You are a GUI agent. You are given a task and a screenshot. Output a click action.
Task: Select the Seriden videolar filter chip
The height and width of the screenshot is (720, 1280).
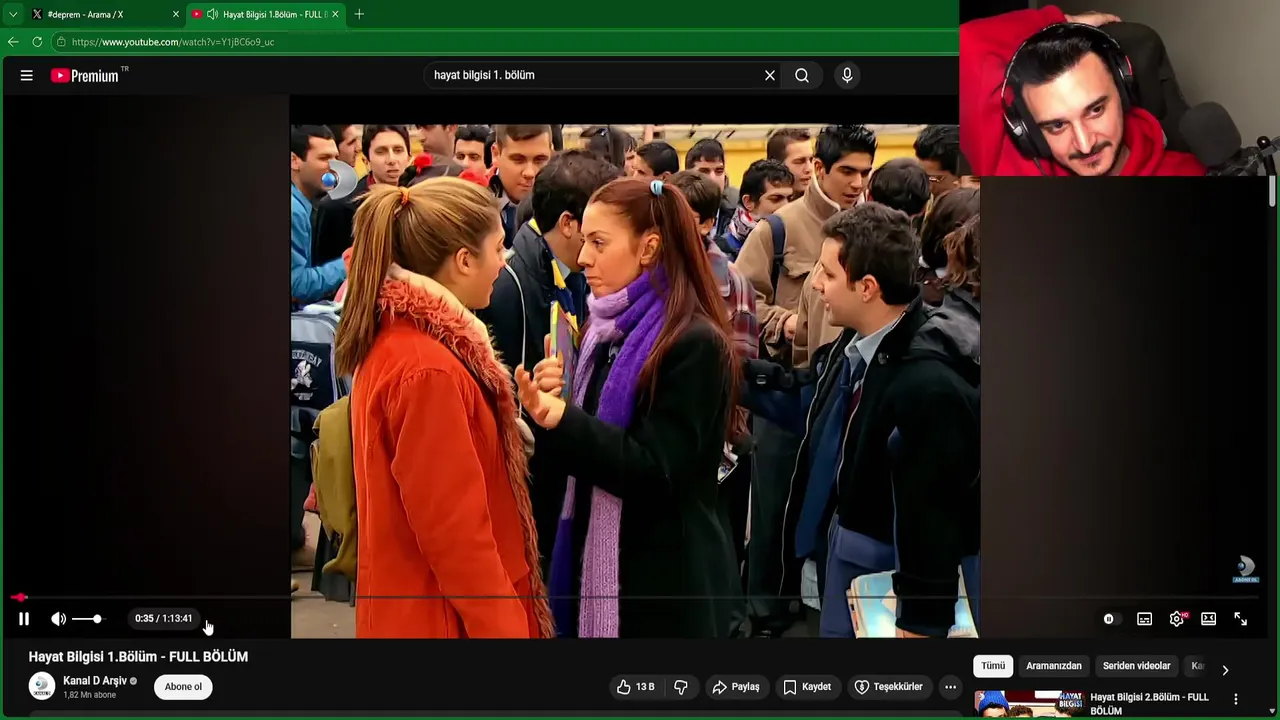pyautogui.click(x=1137, y=666)
